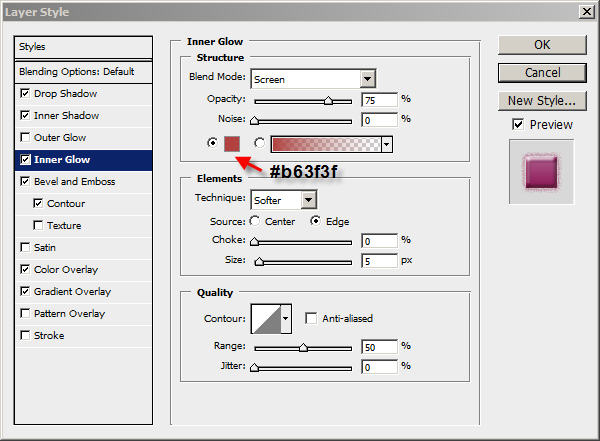The image size is (600, 441).
Task: Select the solid color radio button
Action: (212, 143)
